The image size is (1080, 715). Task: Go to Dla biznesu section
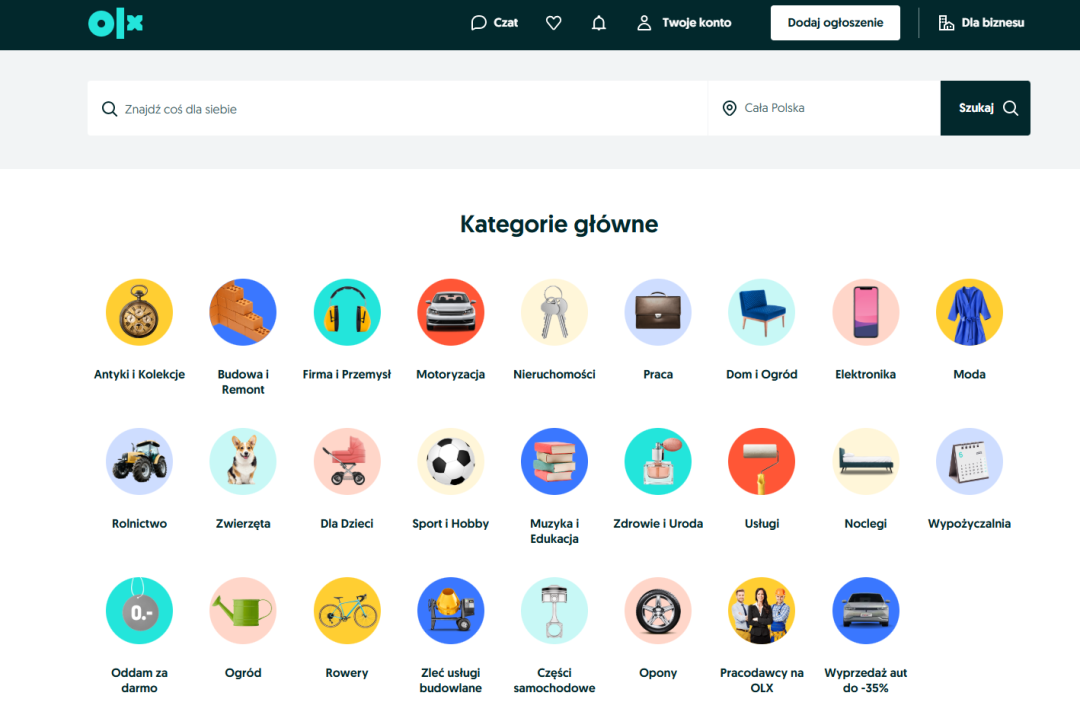[981, 23]
